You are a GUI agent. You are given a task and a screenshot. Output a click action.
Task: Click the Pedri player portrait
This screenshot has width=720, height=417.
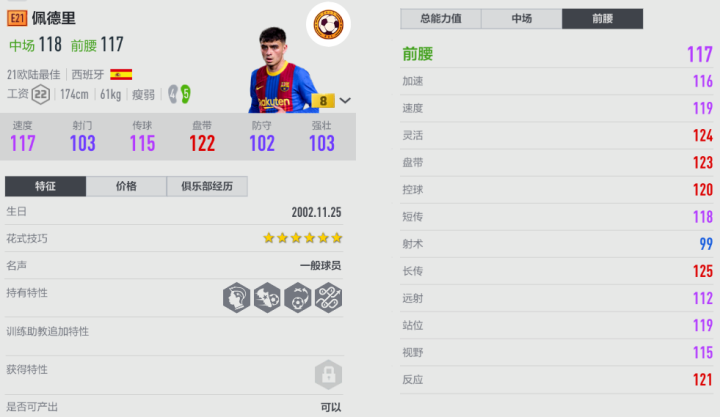click(x=282, y=70)
